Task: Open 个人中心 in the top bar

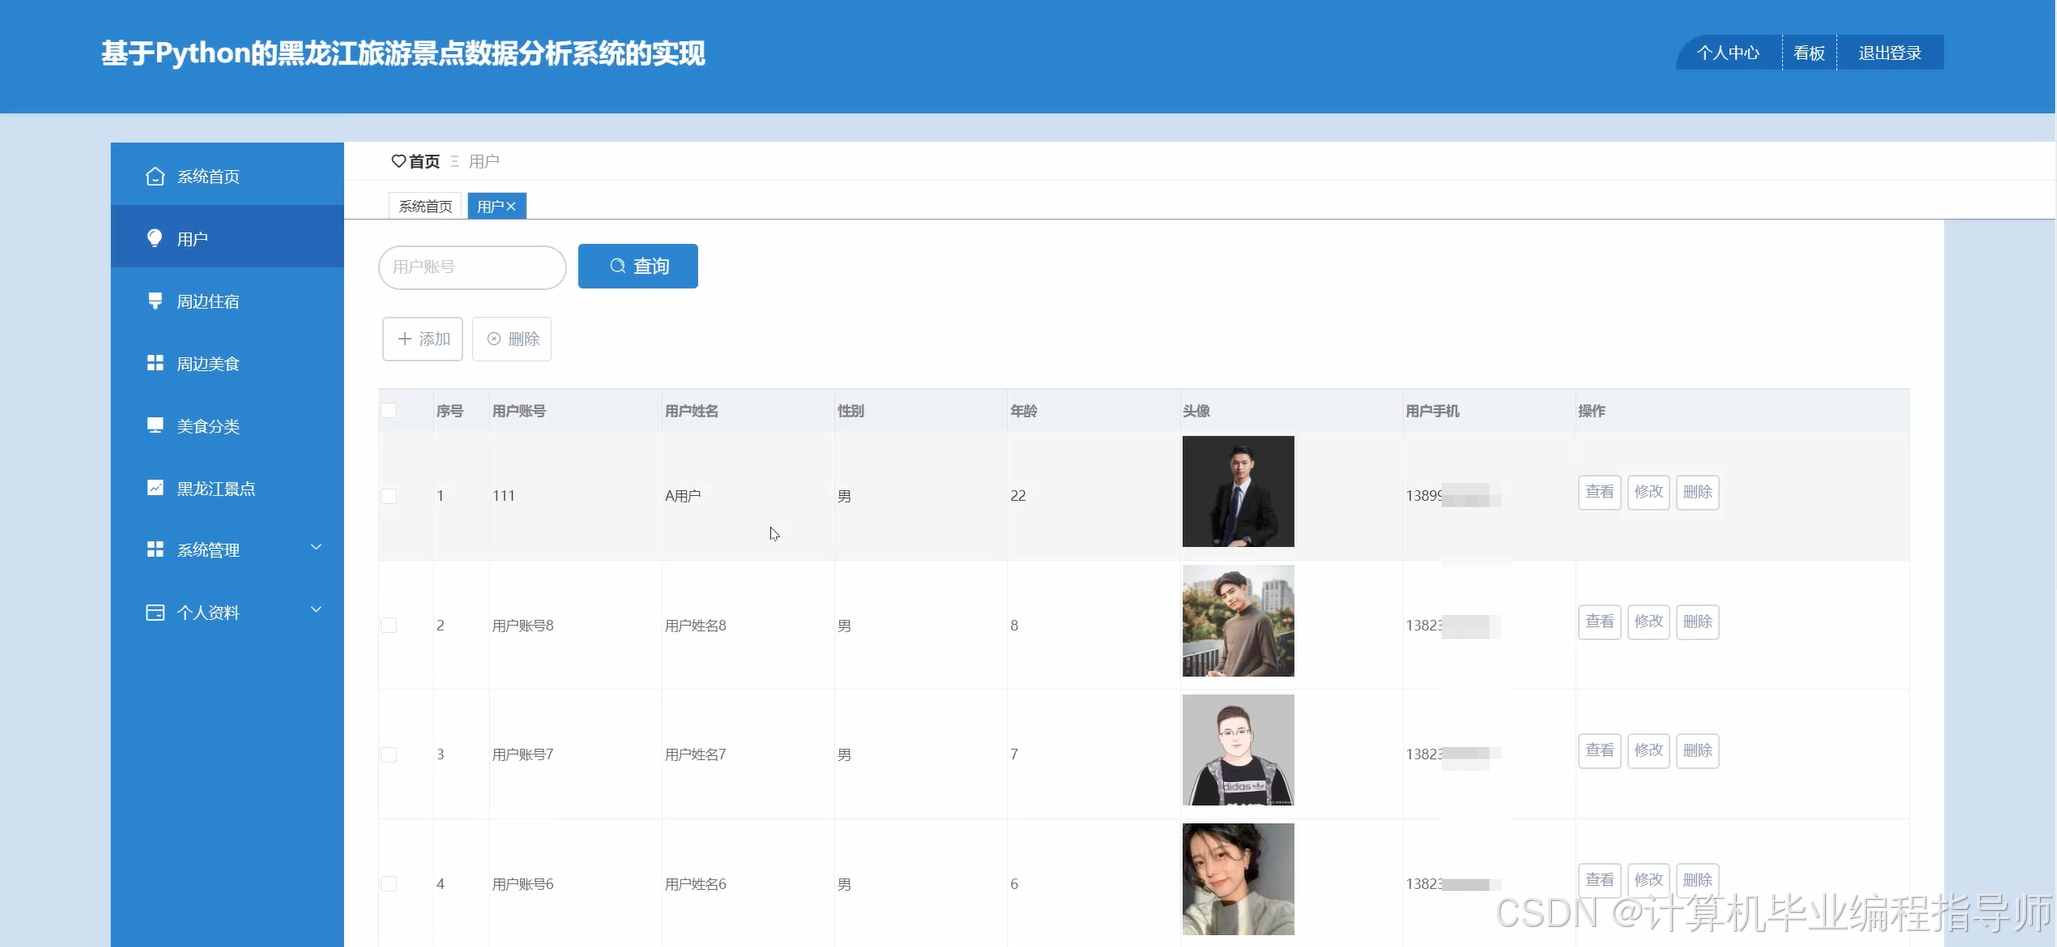Action: pos(1728,53)
